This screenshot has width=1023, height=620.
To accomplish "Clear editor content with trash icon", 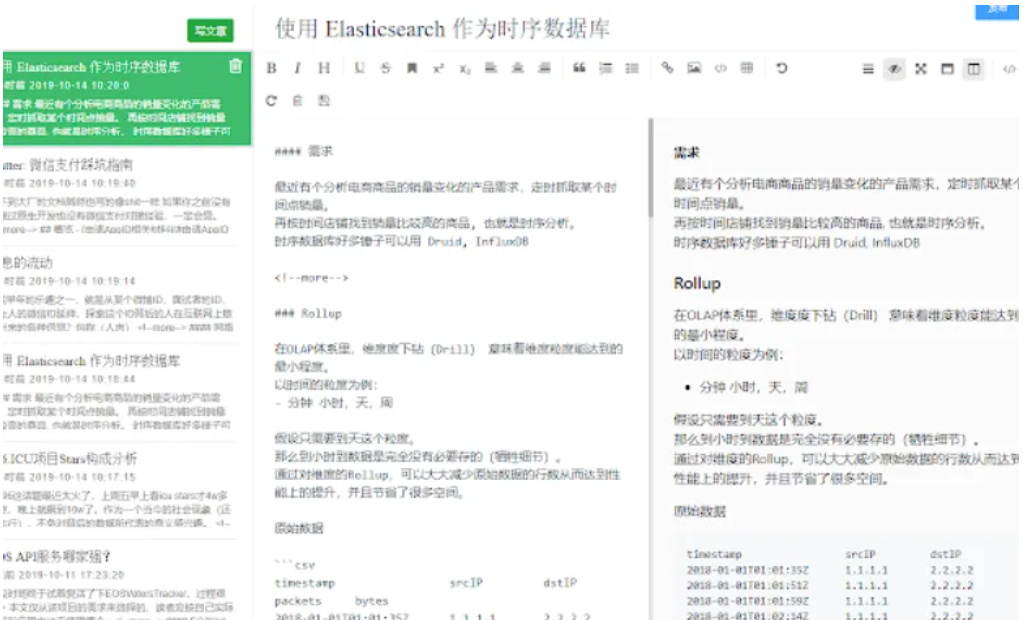I will [x=298, y=101].
